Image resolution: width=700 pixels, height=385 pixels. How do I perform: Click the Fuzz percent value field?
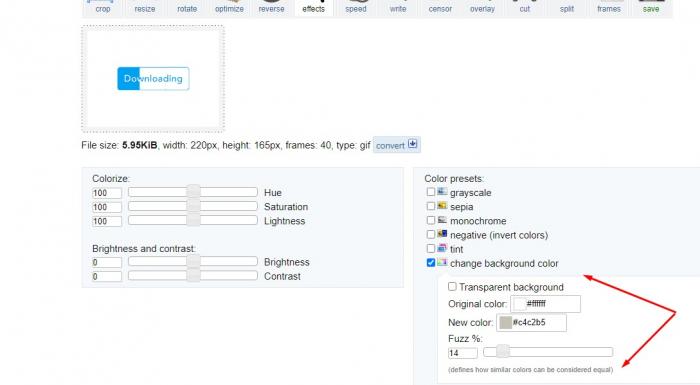coord(462,353)
